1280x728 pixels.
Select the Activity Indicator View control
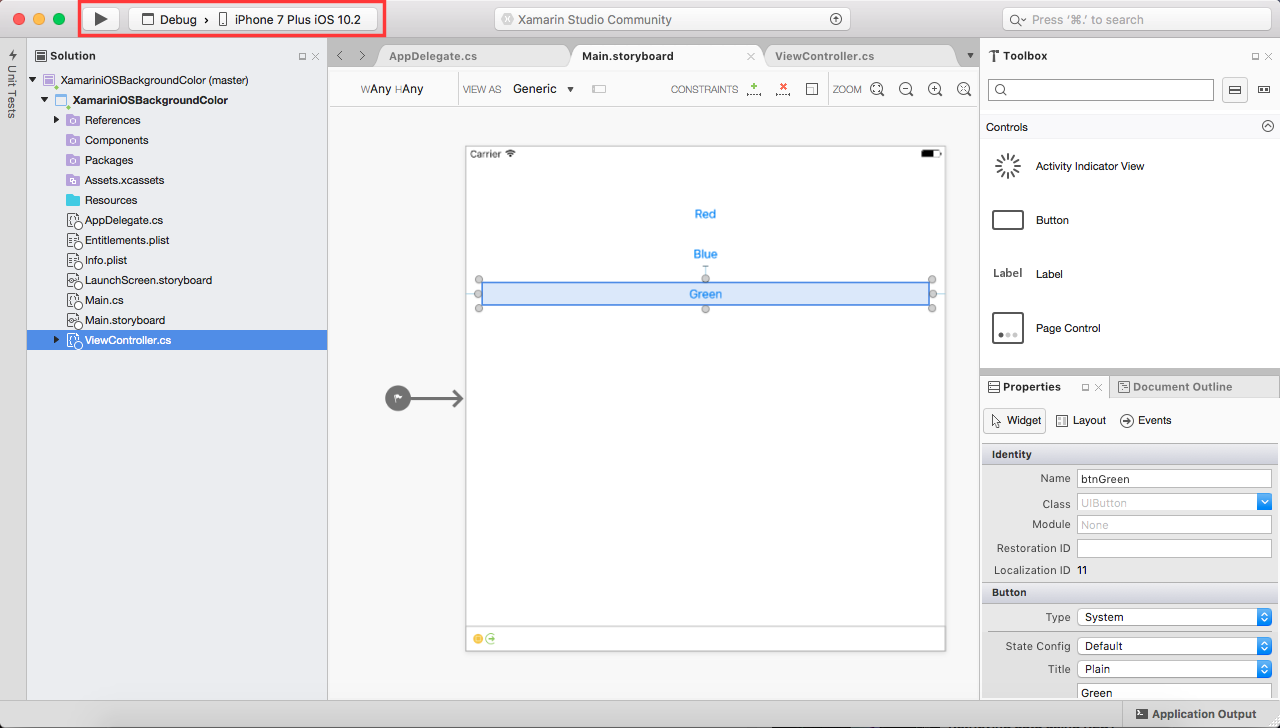(1089, 166)
